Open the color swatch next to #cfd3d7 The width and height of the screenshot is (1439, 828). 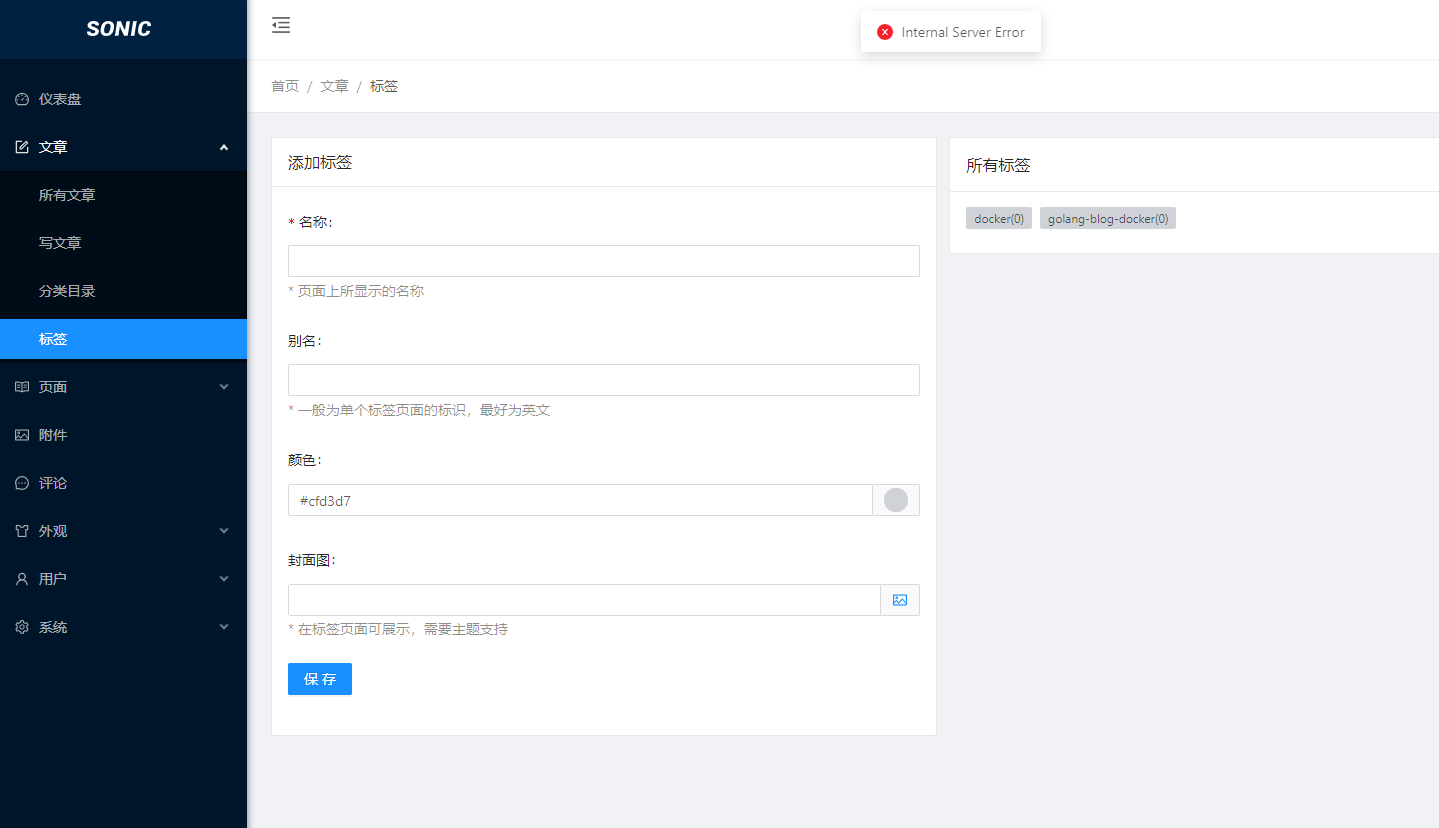pyautogui.click(x=895, y=499)
